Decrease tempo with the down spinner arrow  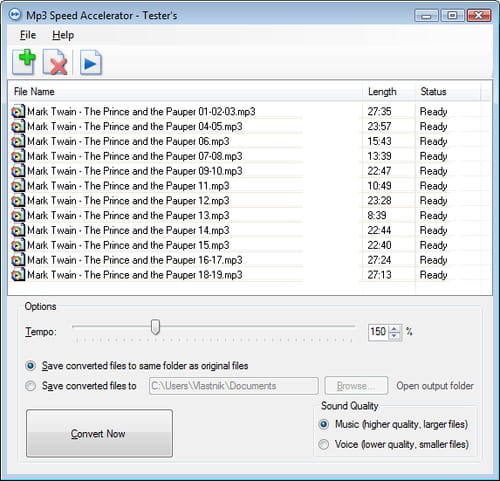point(395,335)
